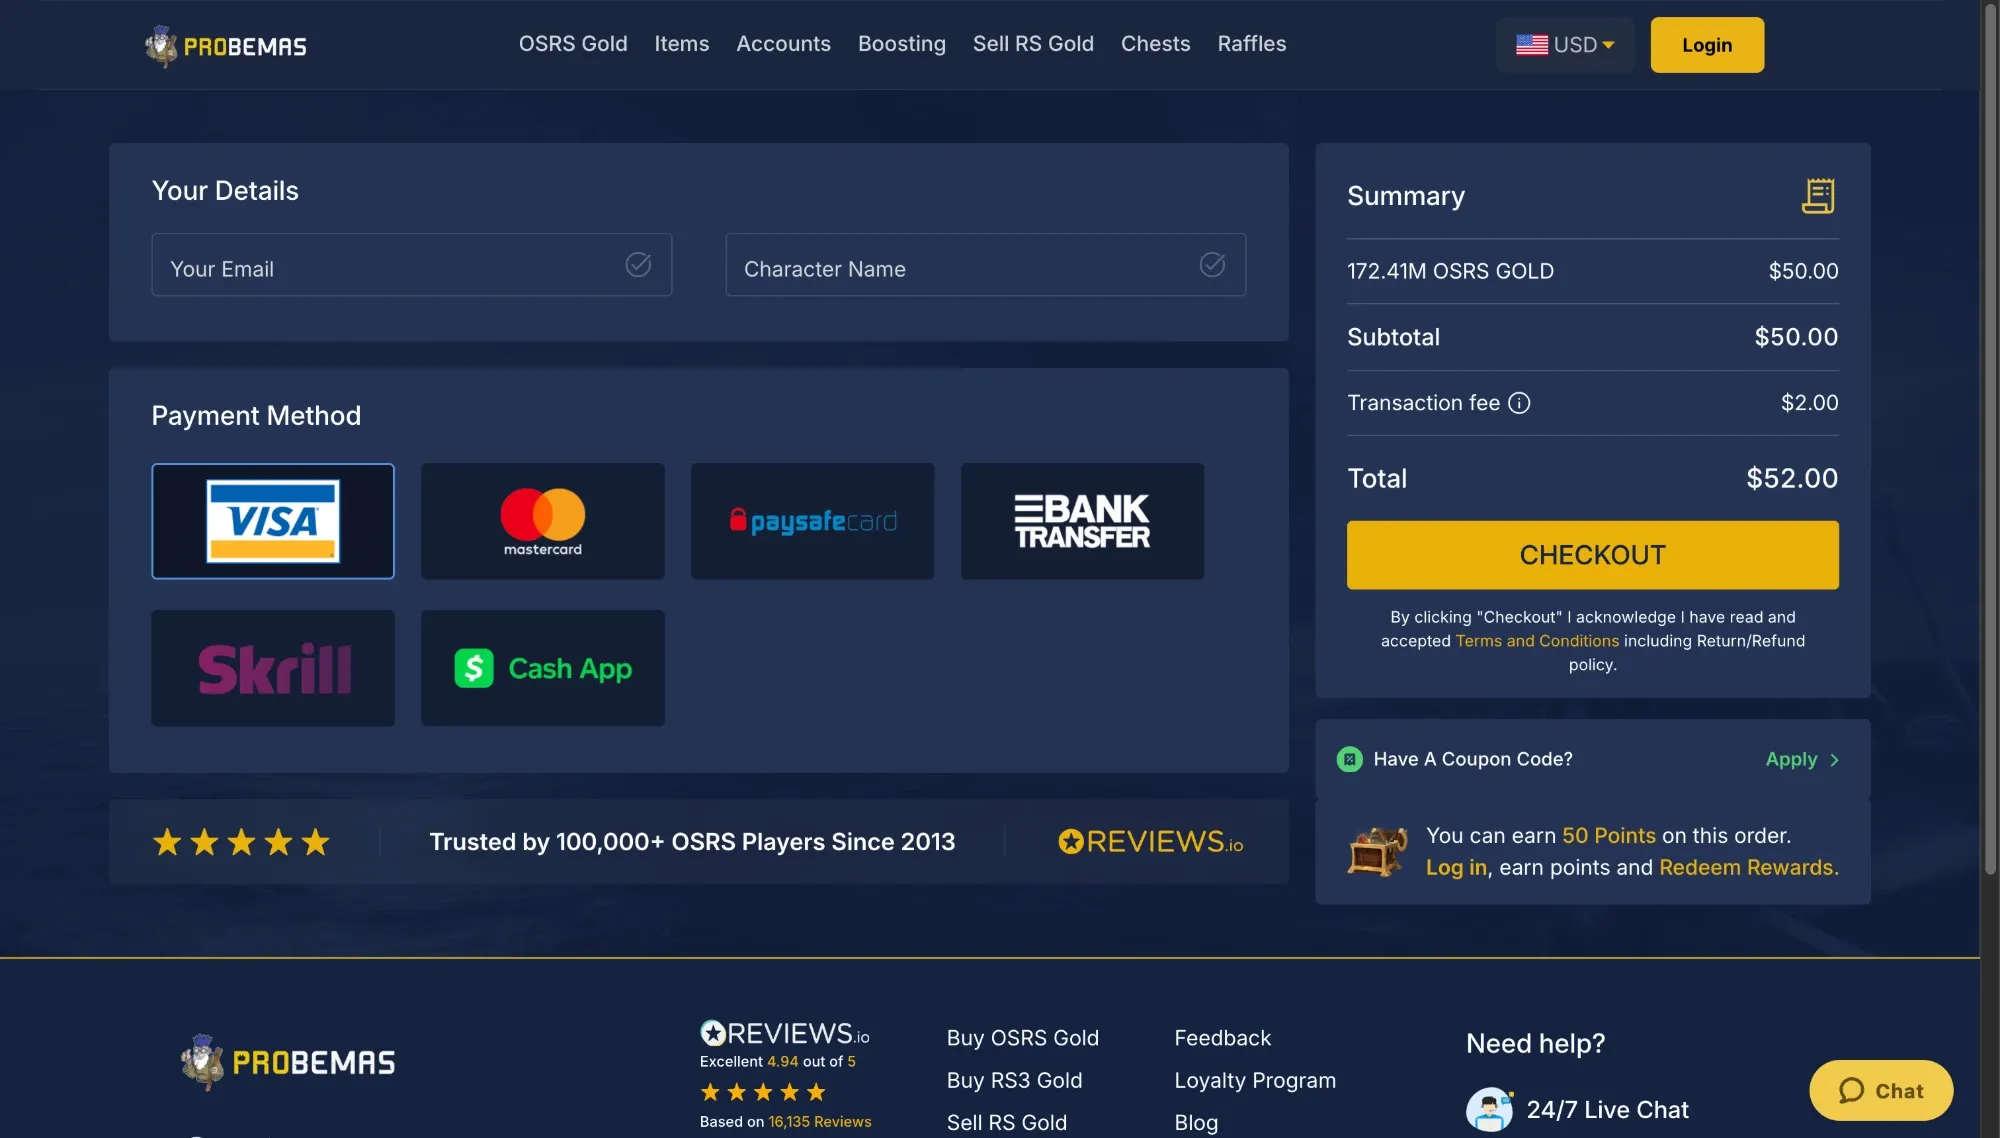The width and height of the screenshot is (2000, 1138).
Task: Open the Items menu
Action: (682, 44)
